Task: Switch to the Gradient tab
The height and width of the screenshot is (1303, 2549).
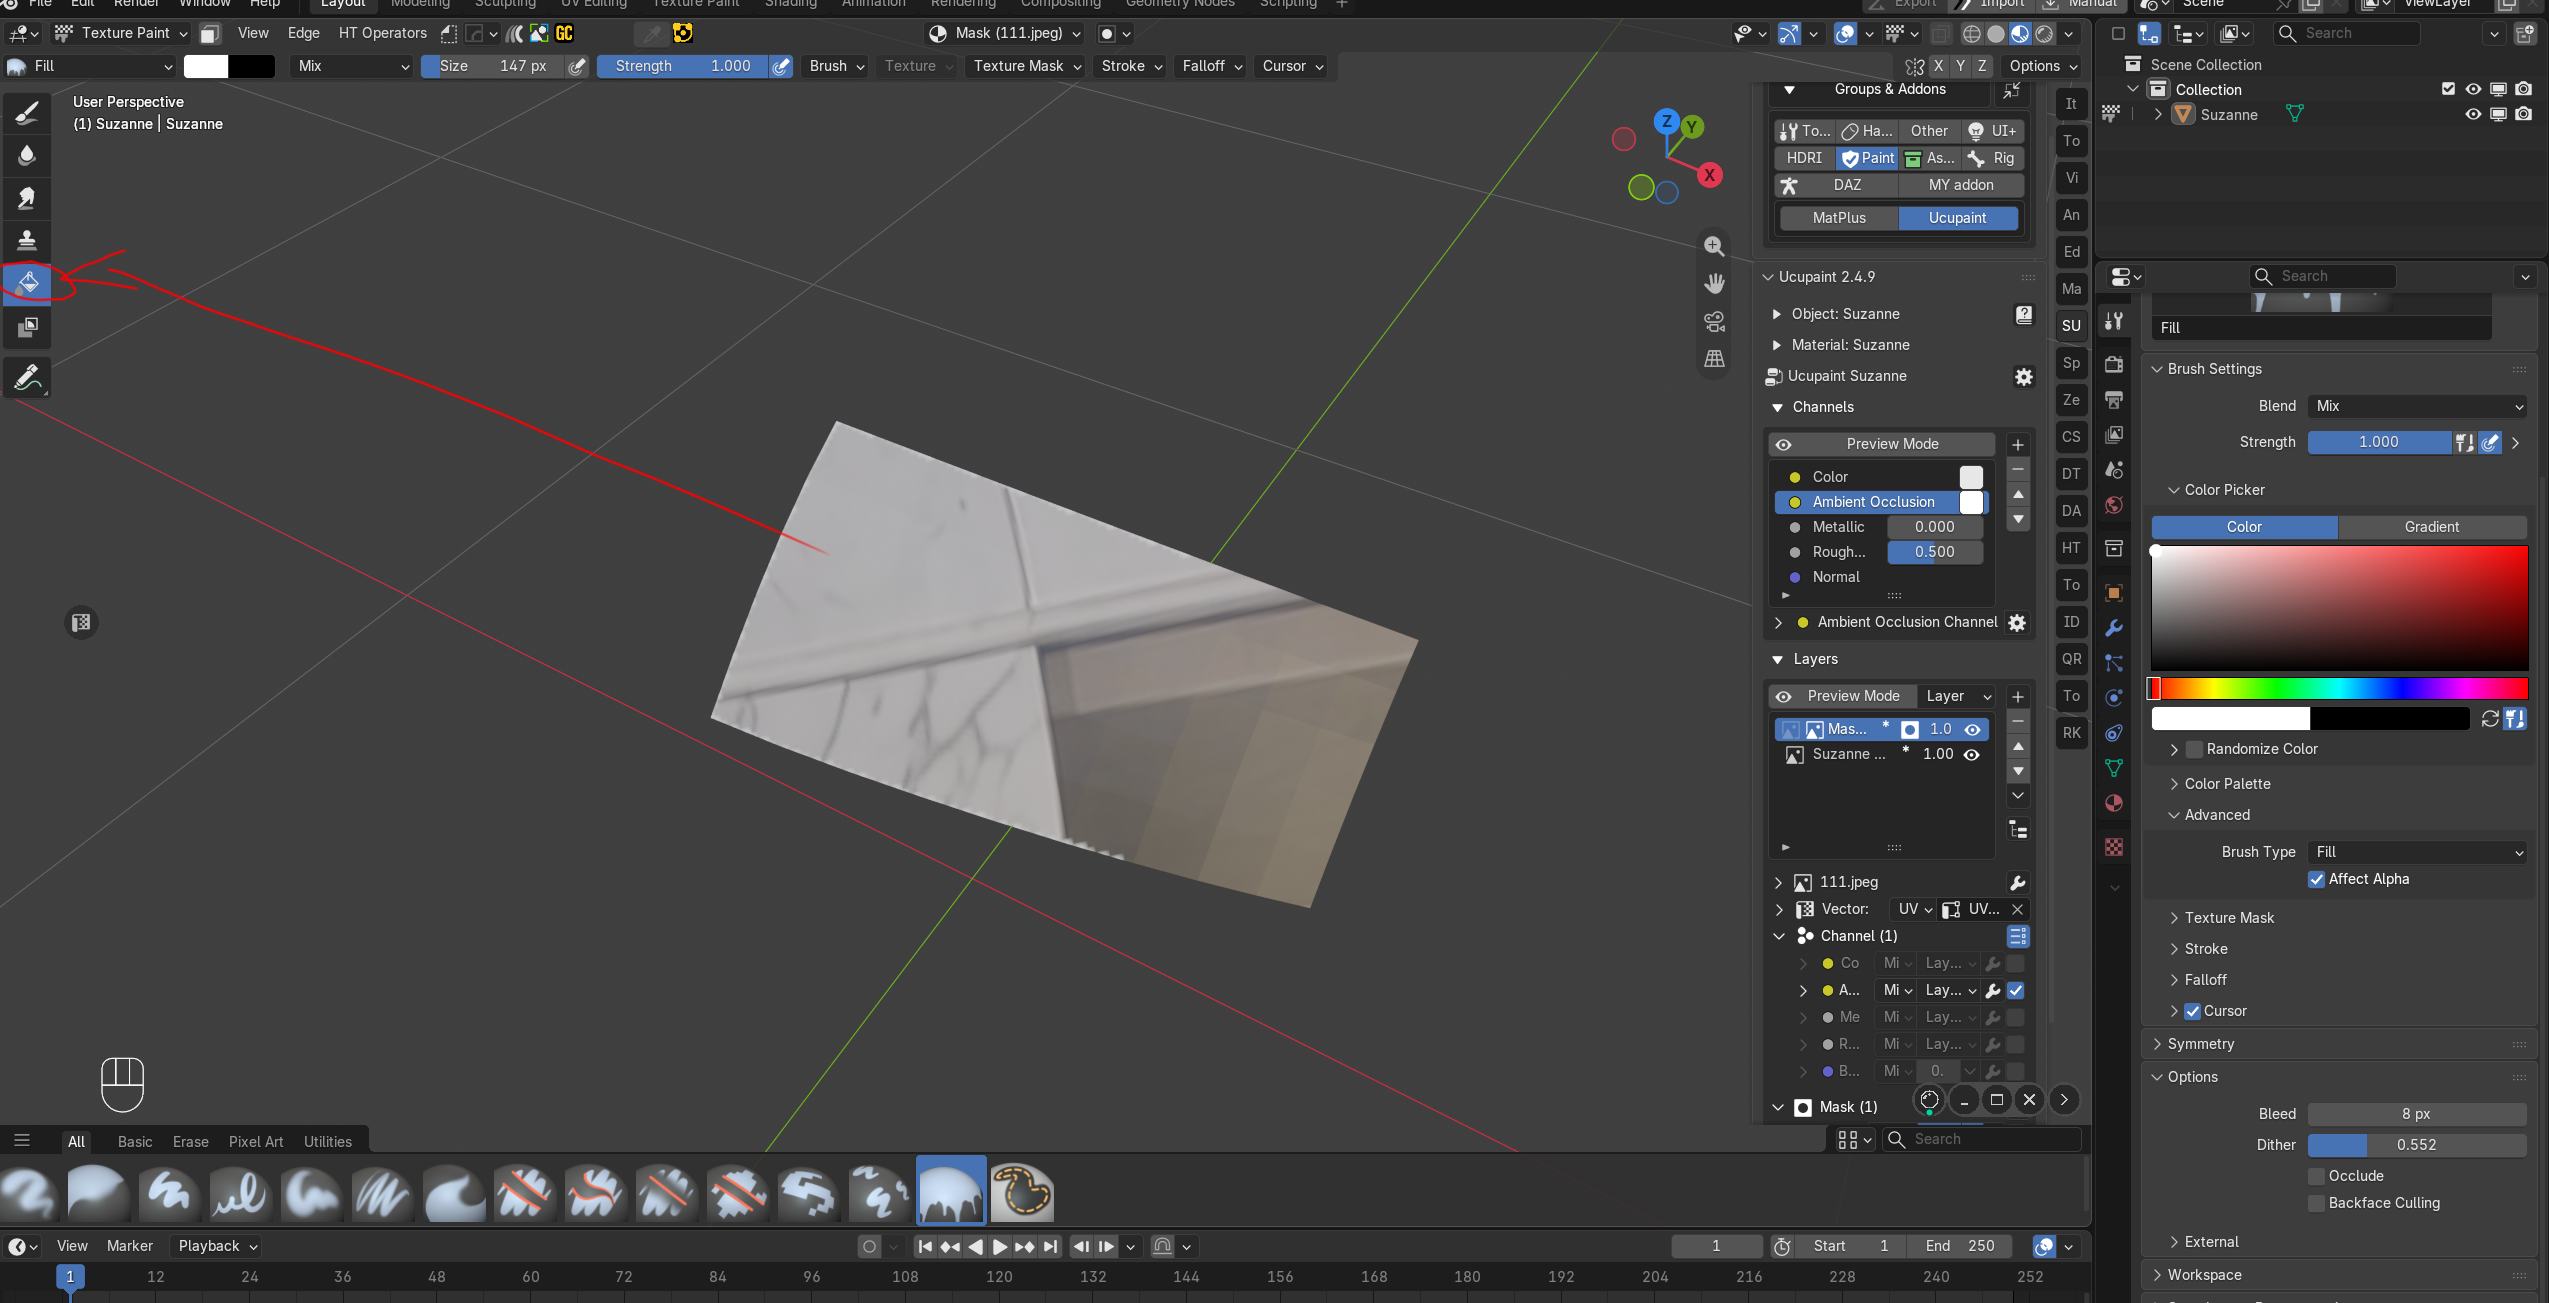Action: (2431, 527)
